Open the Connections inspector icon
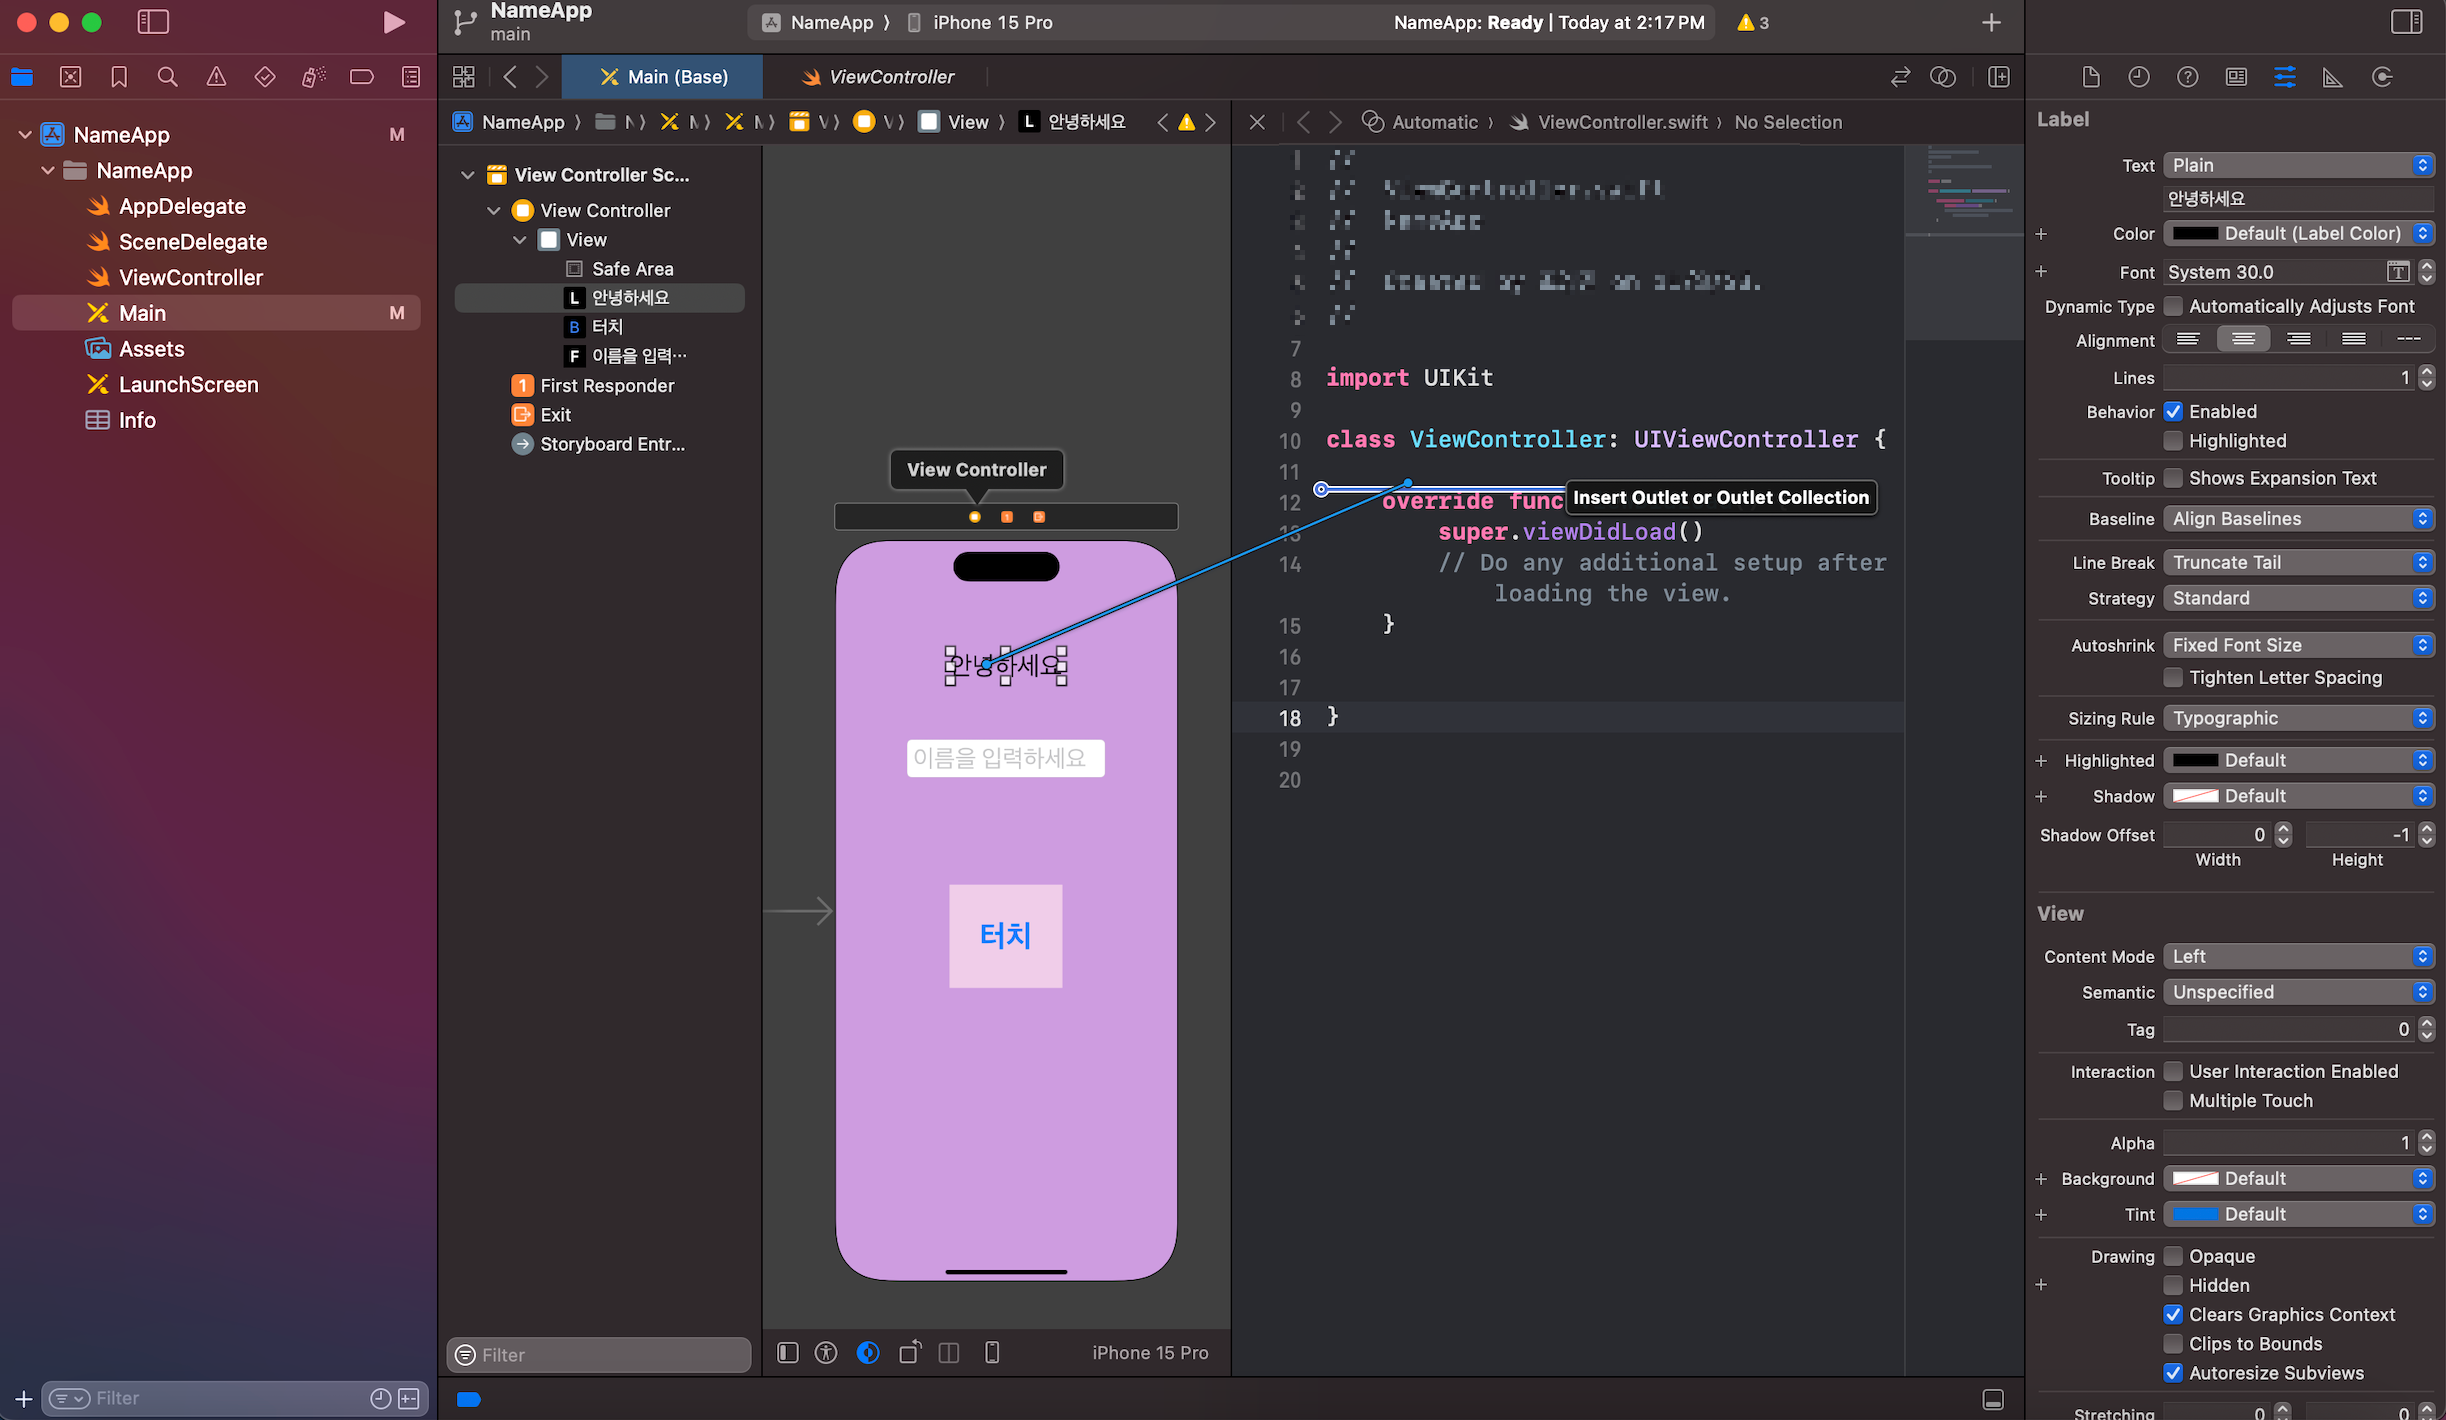 [x=2382, y=77]
